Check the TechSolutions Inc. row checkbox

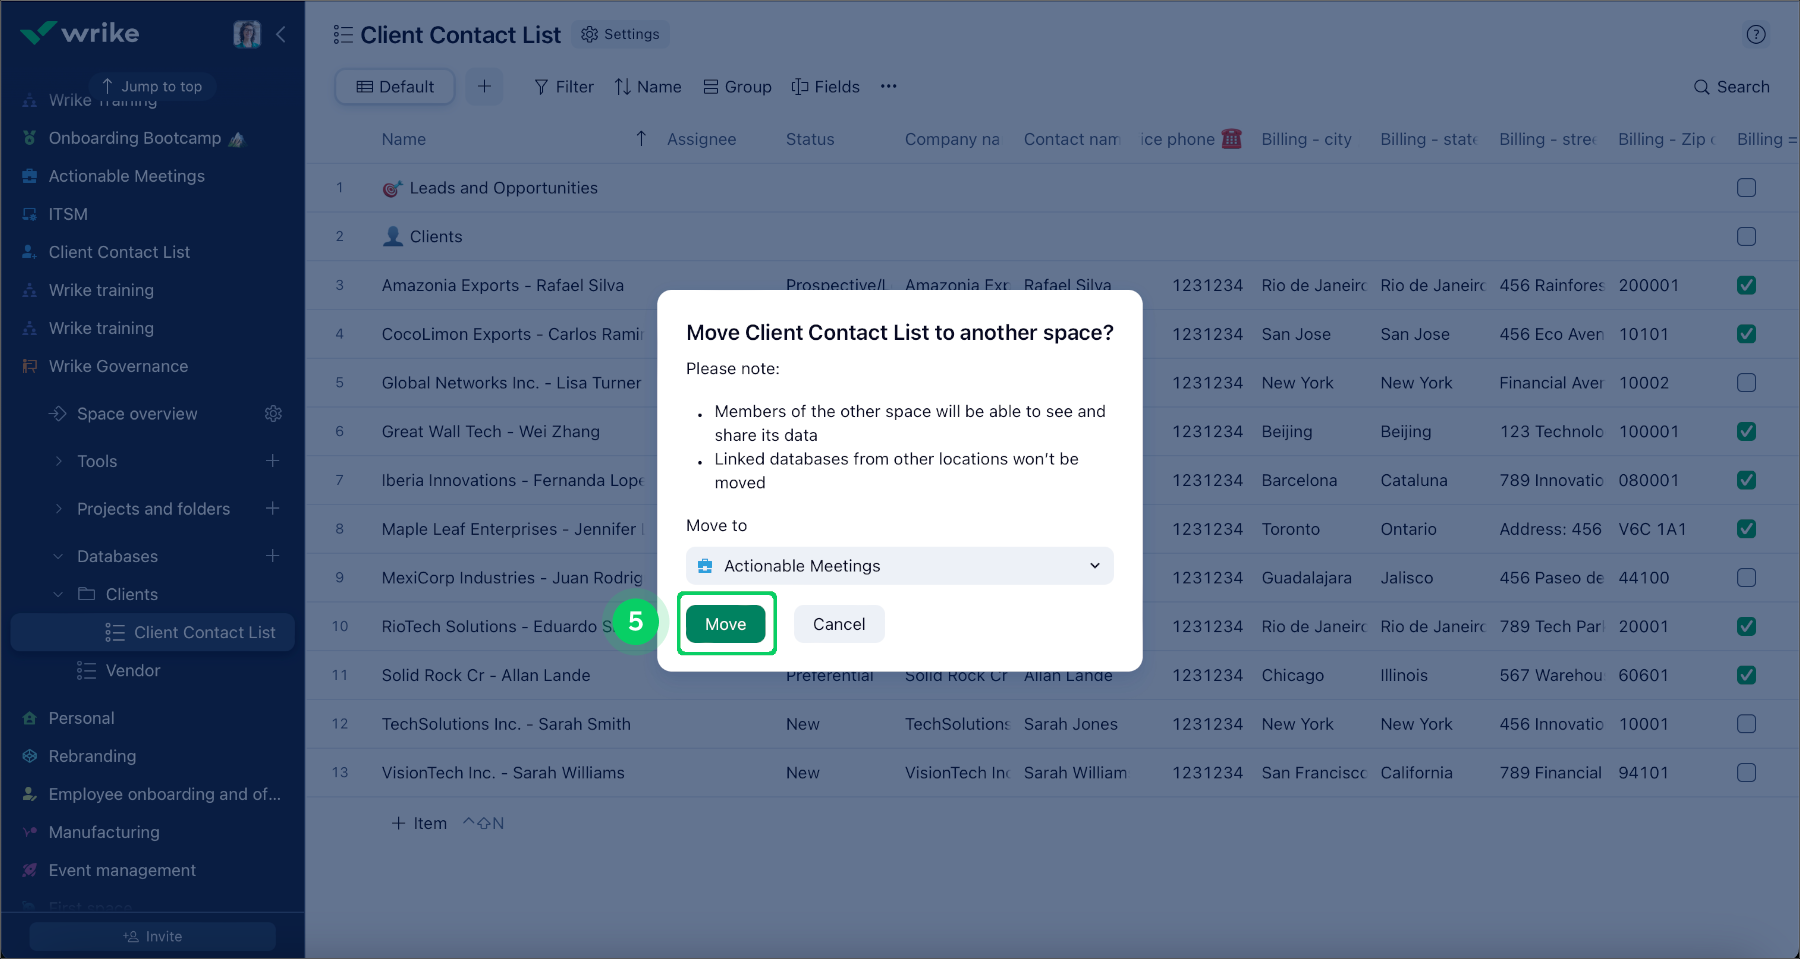click(1746, 723)
